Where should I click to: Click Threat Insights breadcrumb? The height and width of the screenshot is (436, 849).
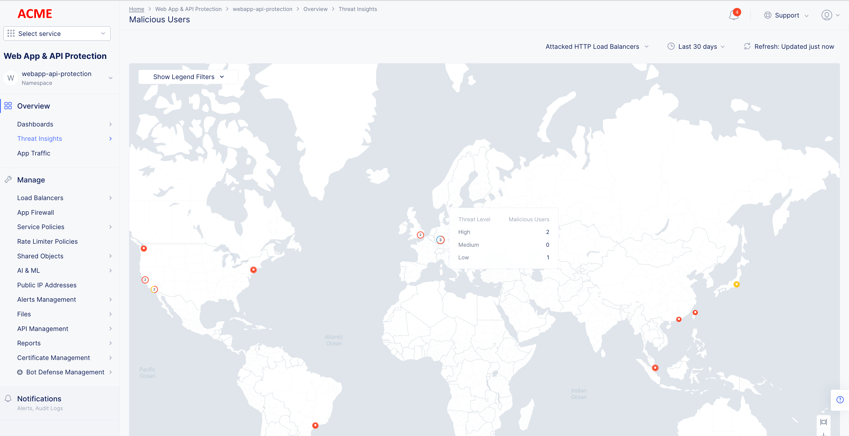358,9
